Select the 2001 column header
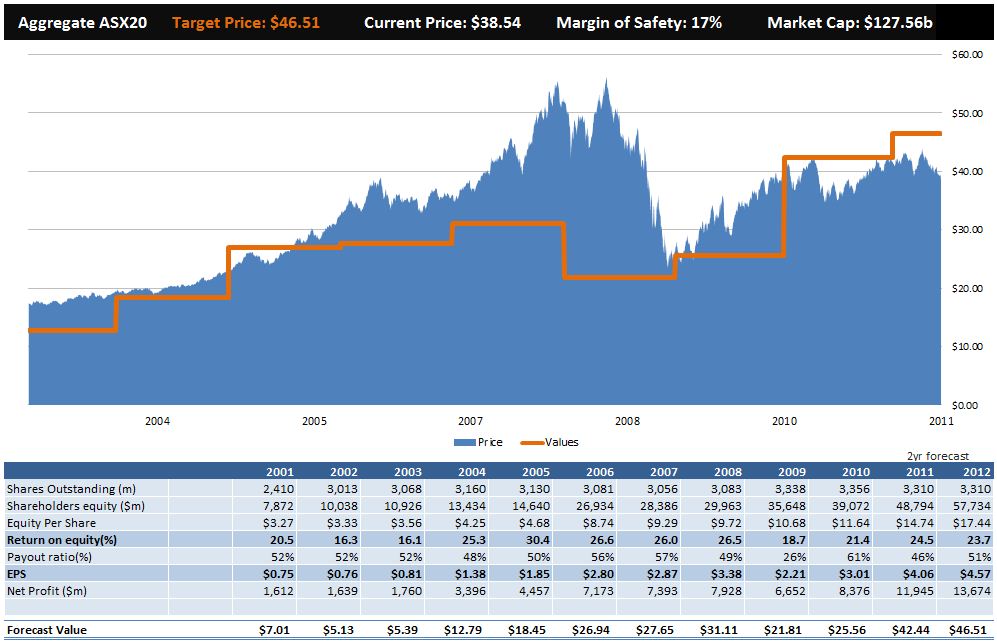The width and height of the screenshot is (997, 644). pyautogui.click(x=279, y=470)
